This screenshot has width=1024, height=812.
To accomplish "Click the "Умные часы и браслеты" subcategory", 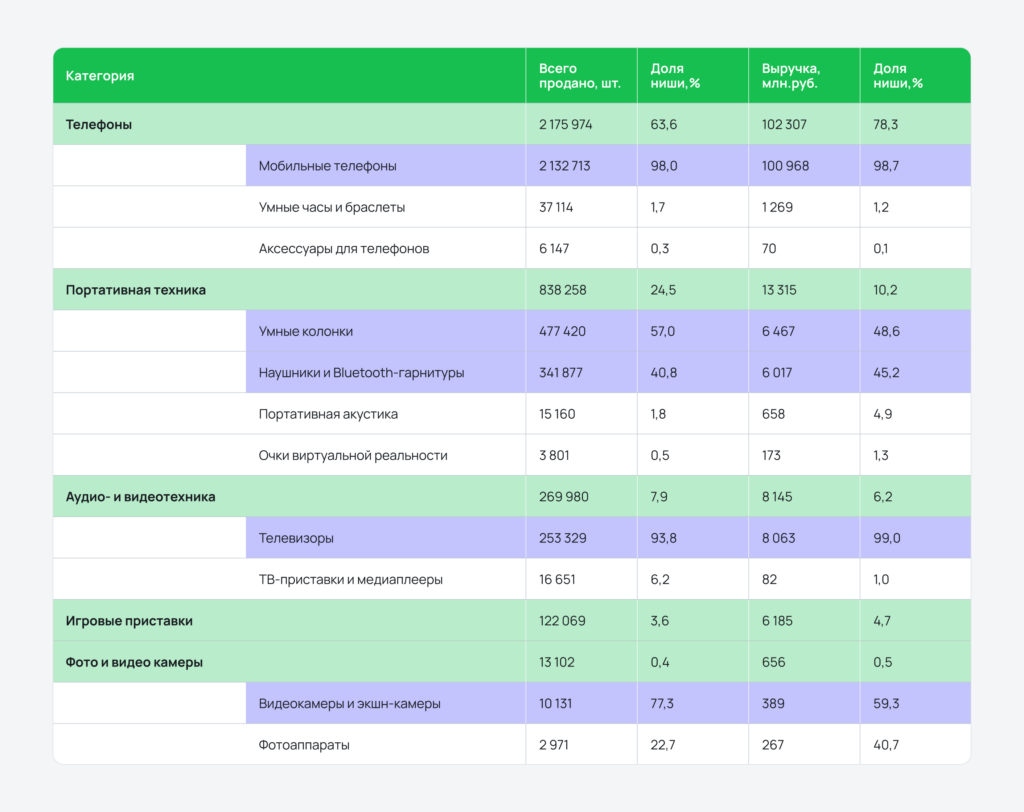I will pos(331,207).
